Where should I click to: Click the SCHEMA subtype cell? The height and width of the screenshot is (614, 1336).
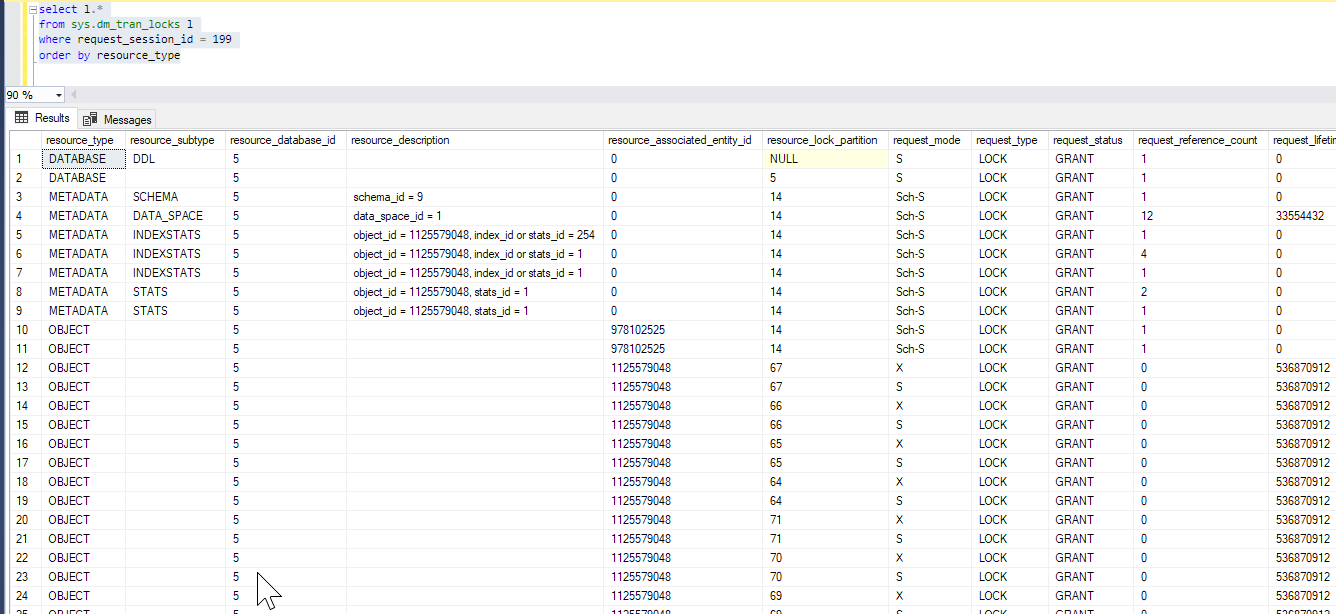pyautogui.click(x=175, y=197)
